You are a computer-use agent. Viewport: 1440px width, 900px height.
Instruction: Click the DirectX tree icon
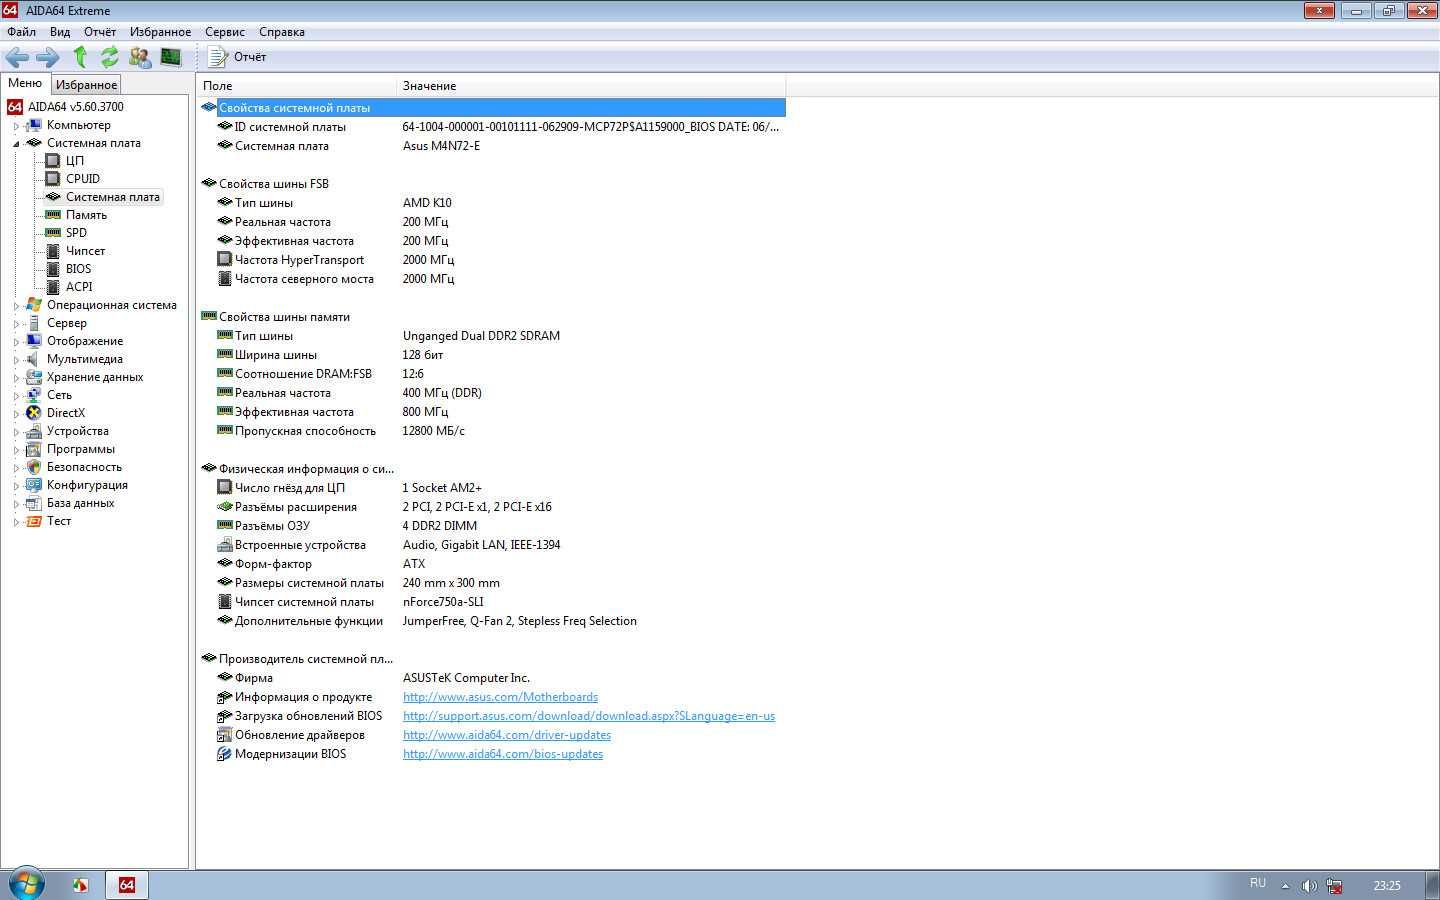click(34, 413)
